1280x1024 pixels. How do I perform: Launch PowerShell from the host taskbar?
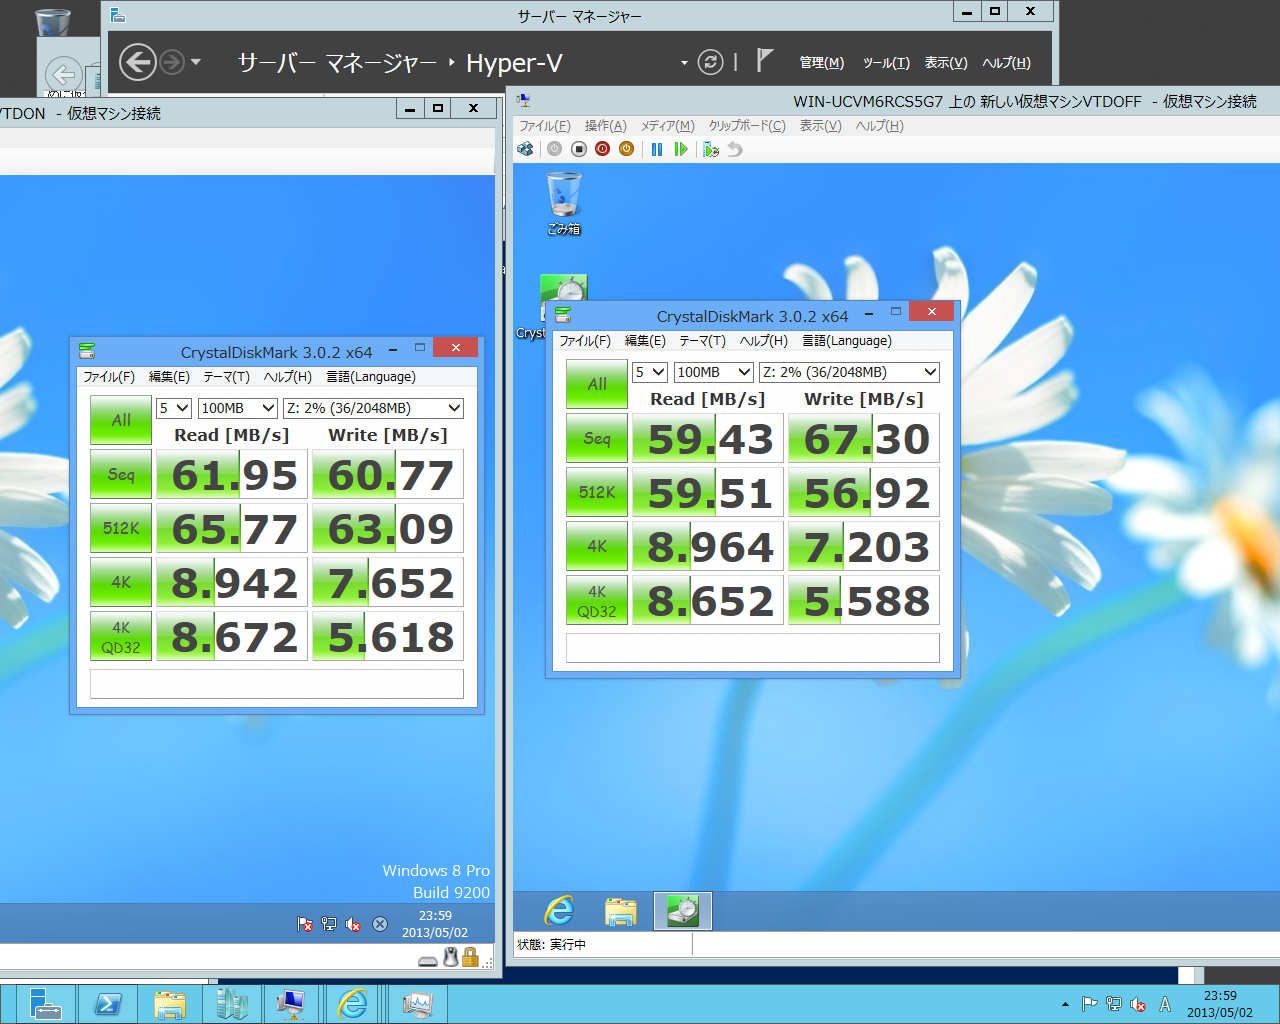108,1003
